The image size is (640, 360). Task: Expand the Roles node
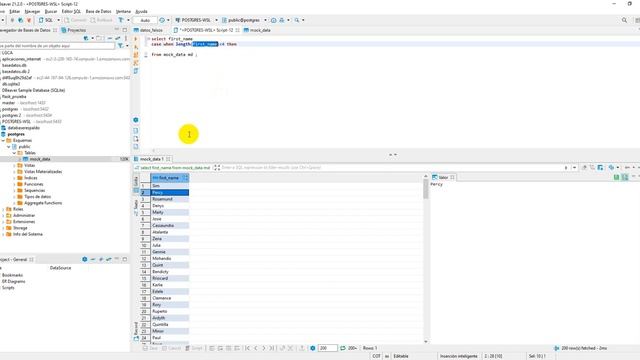point(3,209)
